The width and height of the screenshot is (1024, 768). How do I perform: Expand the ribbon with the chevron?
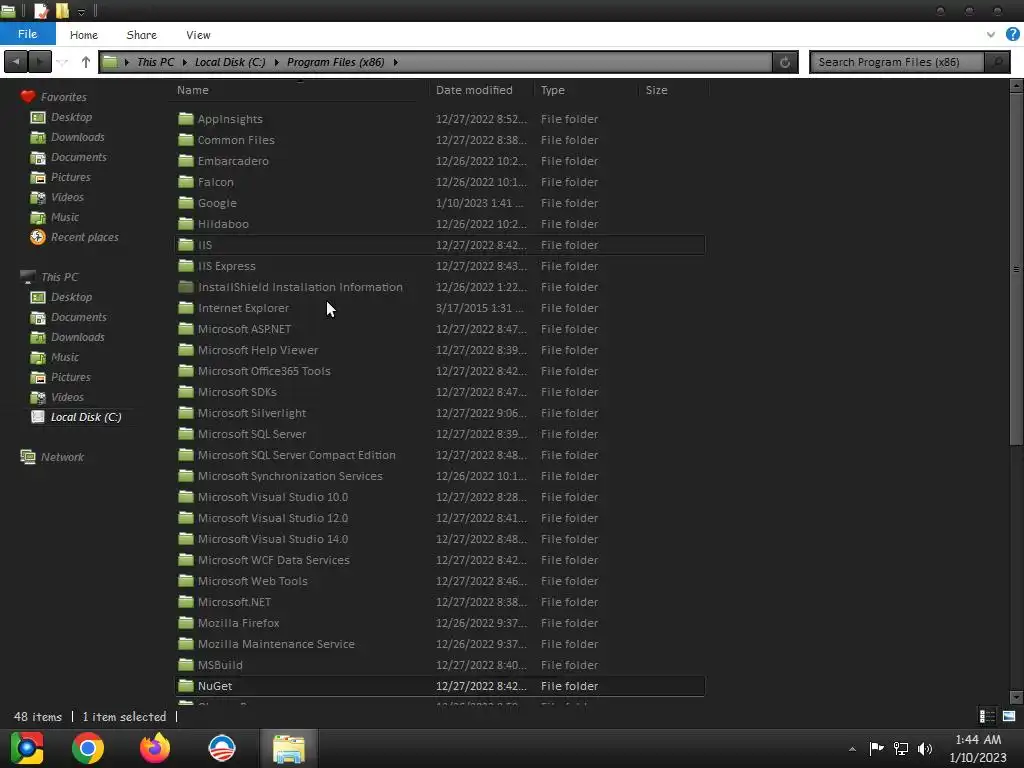tap(991, 35)
